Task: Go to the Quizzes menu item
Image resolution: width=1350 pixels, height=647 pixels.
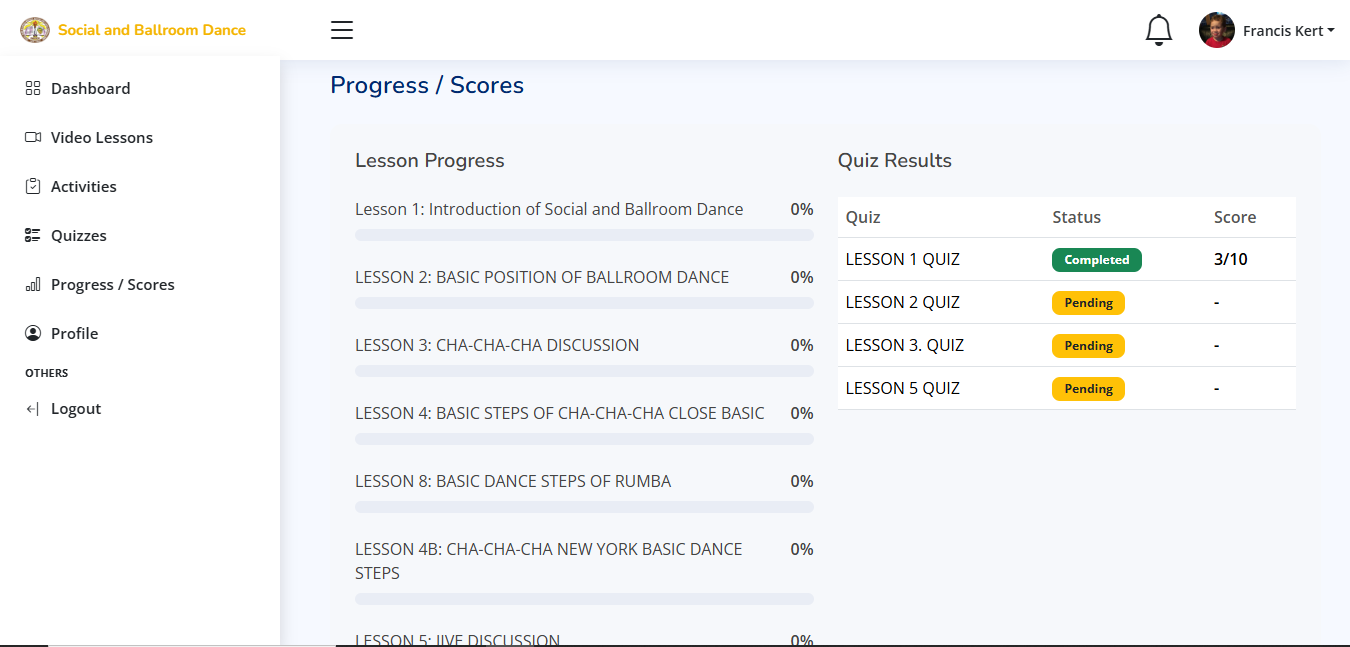Action: click(78, 235)
